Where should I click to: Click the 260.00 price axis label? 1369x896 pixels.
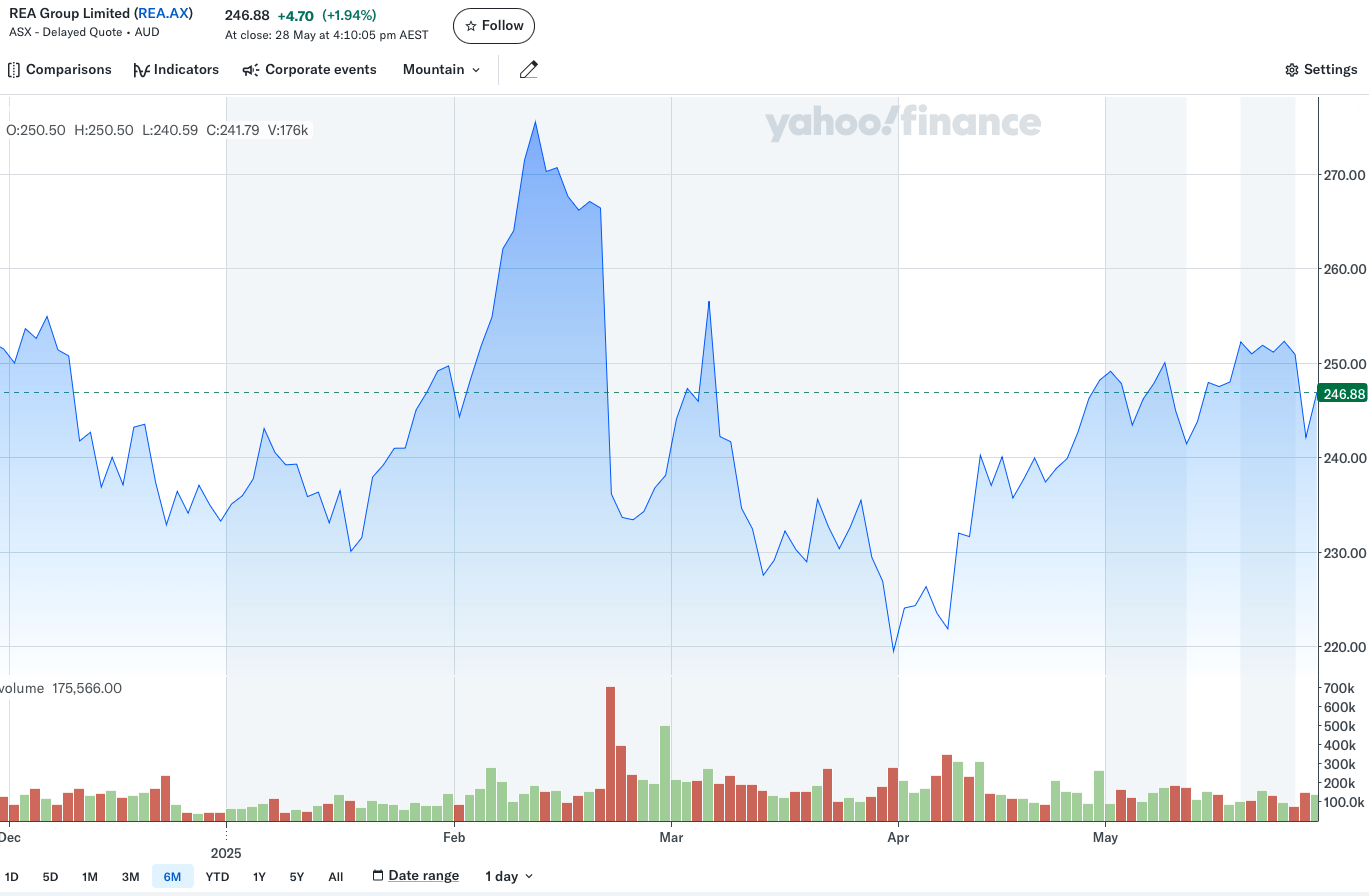[x=1343, y=269]
